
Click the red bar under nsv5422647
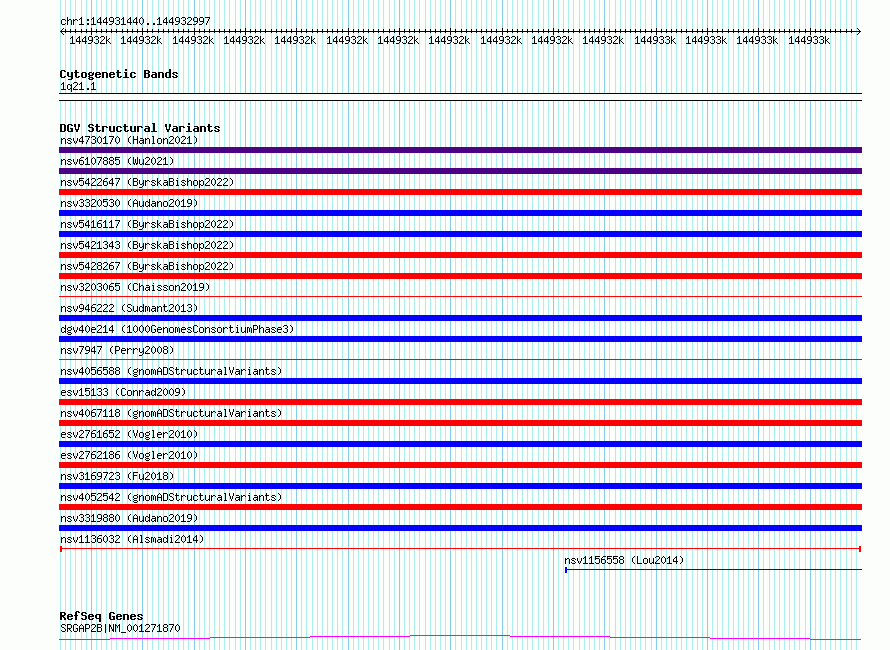coord(460,192)
